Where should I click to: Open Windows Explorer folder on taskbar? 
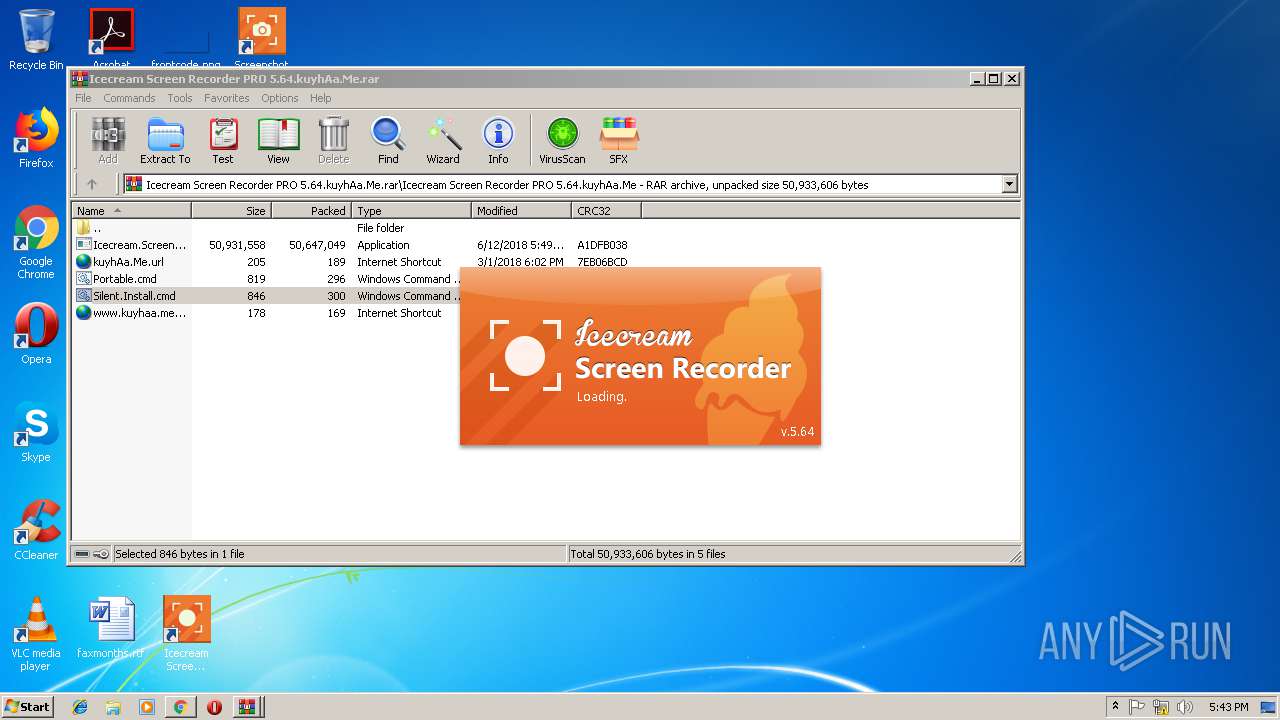coord(113,707)
